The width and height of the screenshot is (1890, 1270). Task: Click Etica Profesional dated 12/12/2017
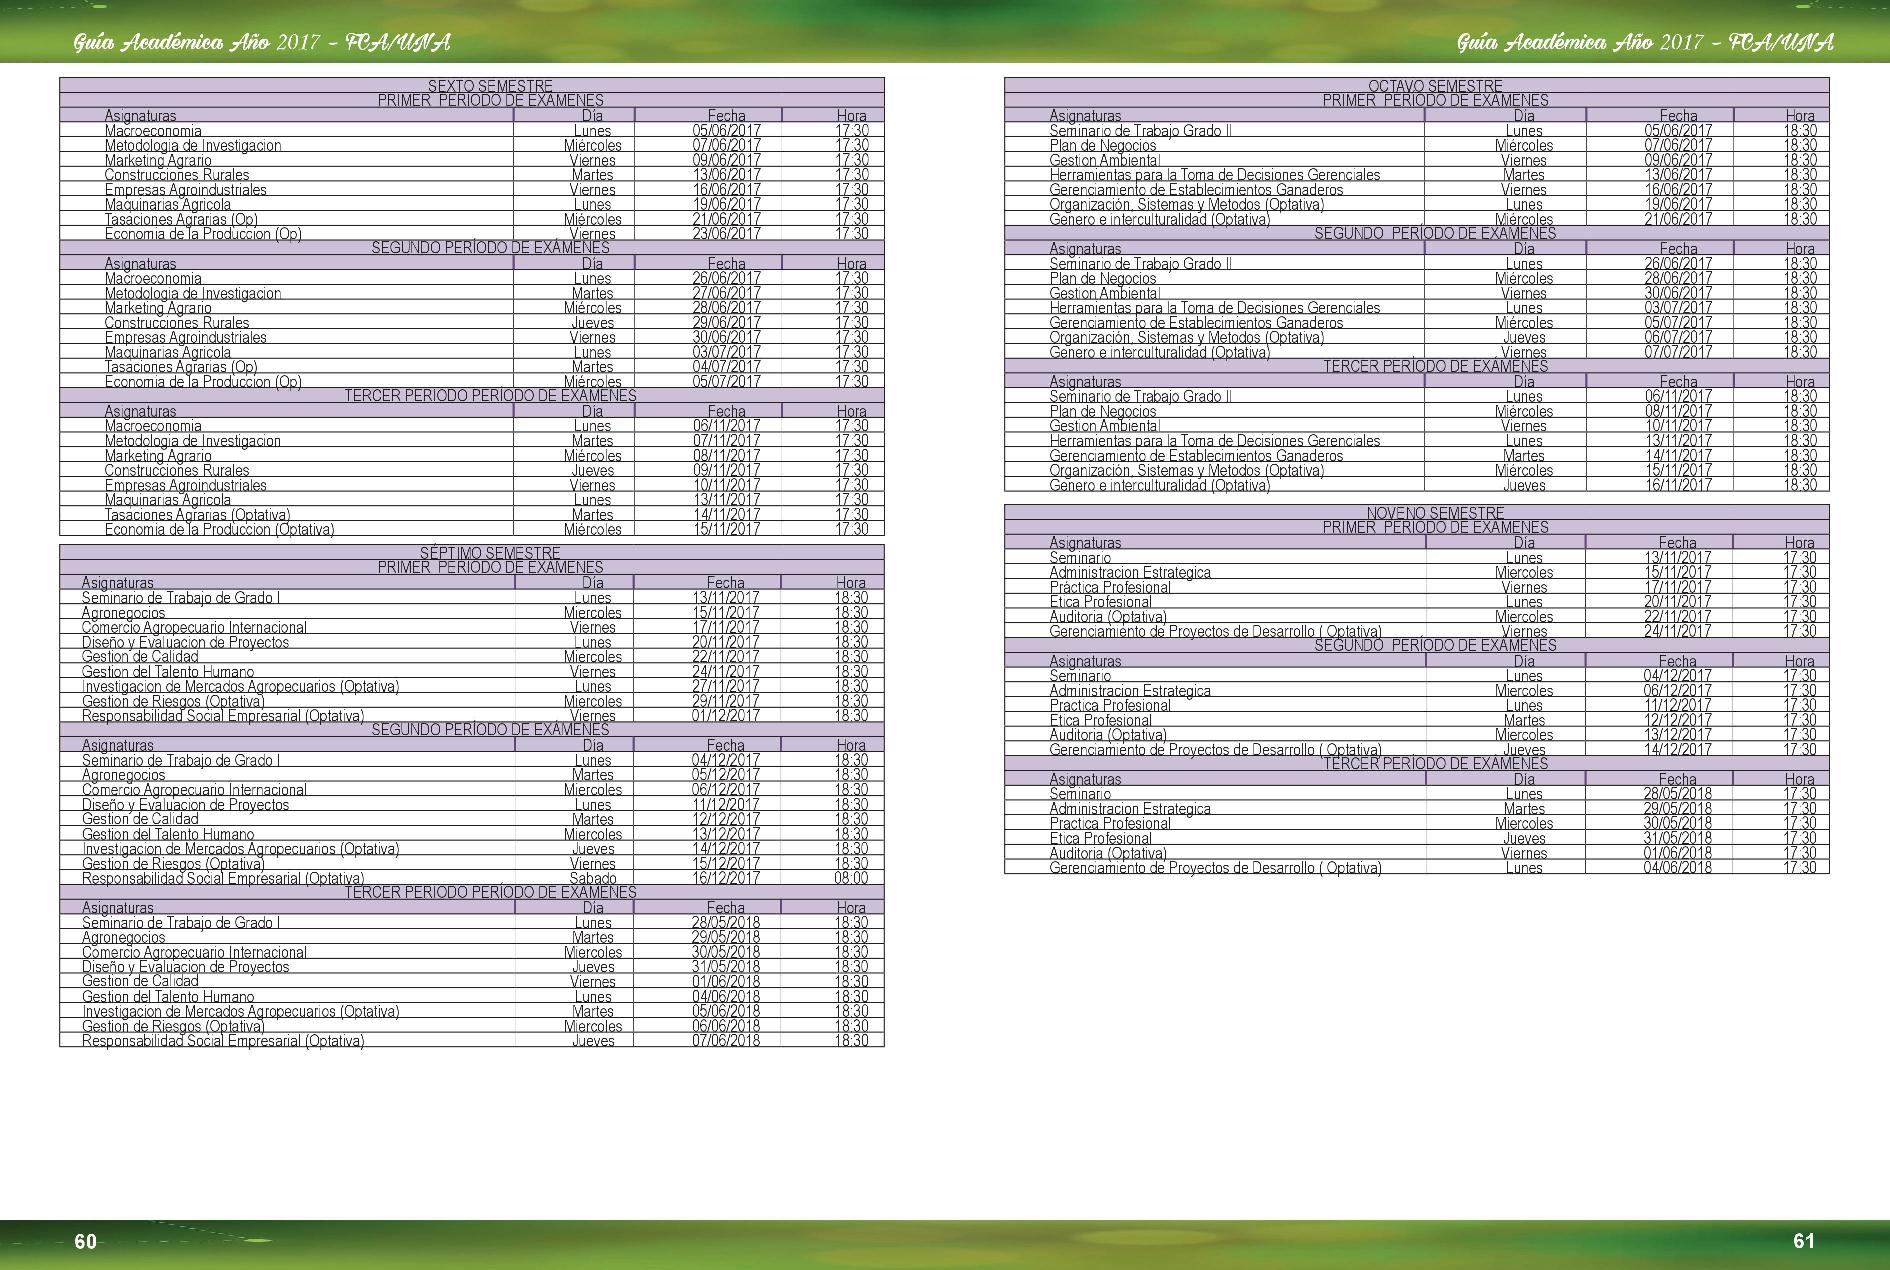(x=1100, y=720)
